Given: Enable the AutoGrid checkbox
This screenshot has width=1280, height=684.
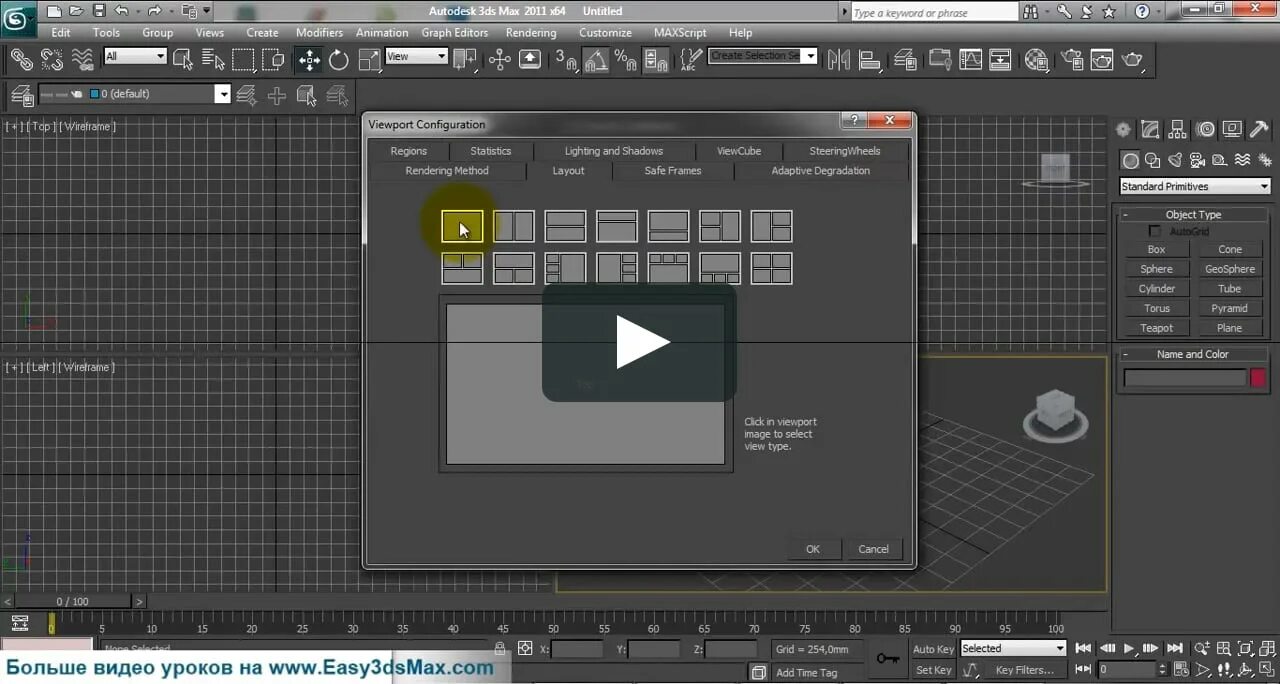Looking at the screenshot, I should [x=1155, y=231].
